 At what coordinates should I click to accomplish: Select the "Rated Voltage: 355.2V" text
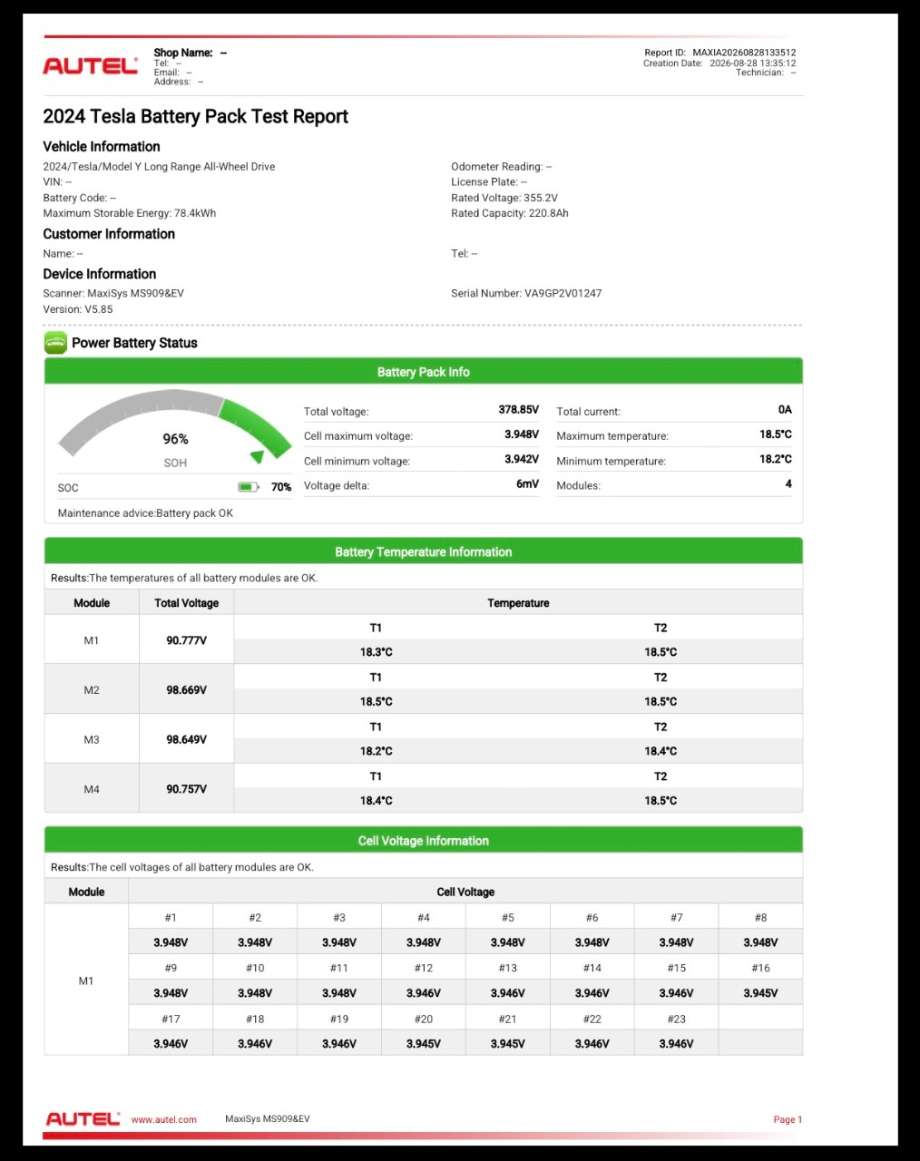pyautogui.click(x=504, y=198)
